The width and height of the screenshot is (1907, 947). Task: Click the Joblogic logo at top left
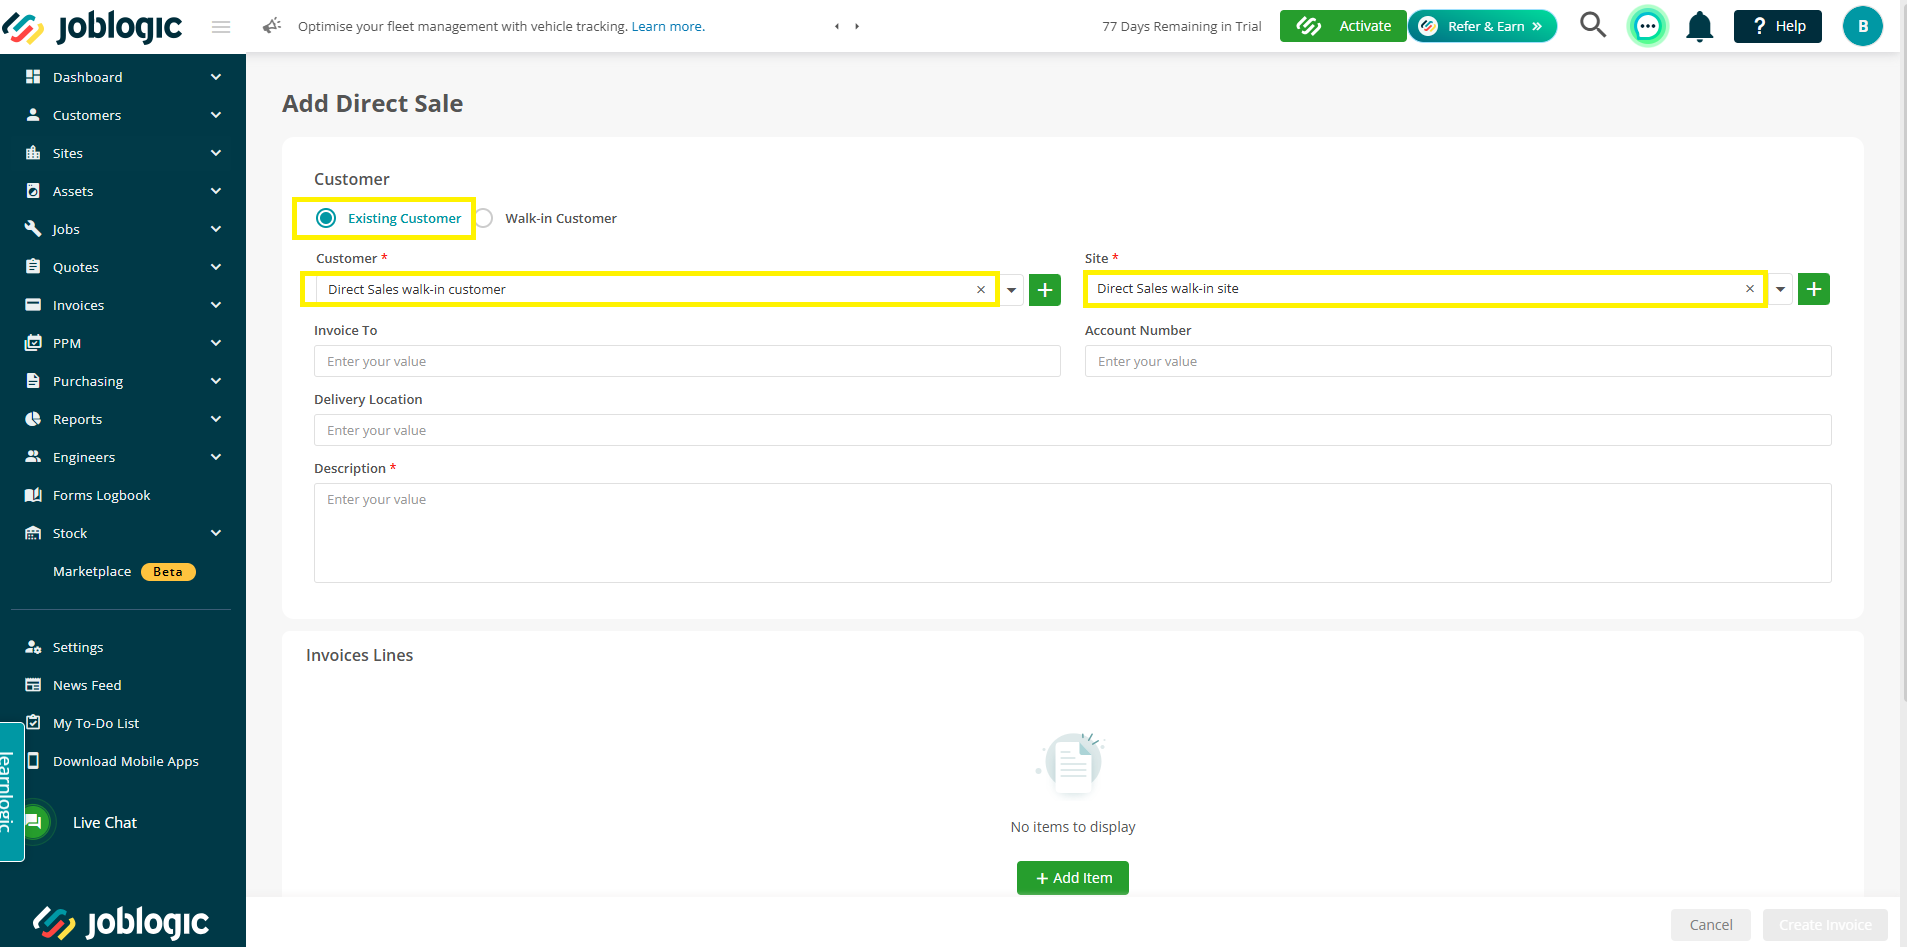(92, 27)
